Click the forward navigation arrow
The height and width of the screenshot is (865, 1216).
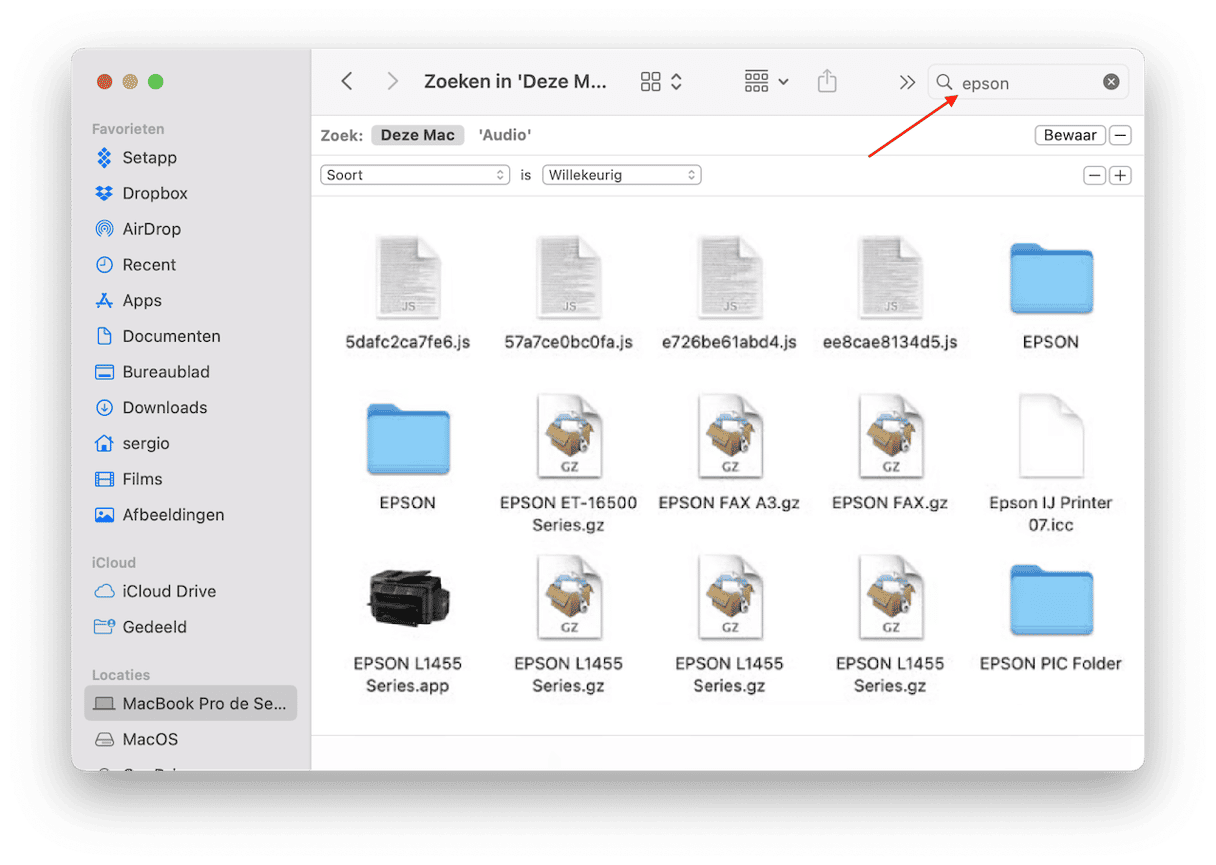point(393,82)
